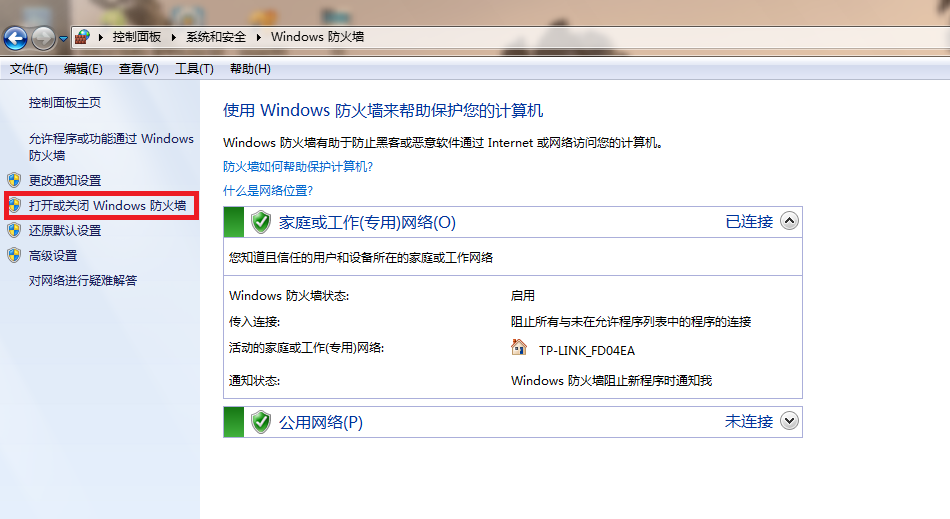
Task: Click green shield icon of 家庭或工作(专用)网络
Action: pos(261,222)
